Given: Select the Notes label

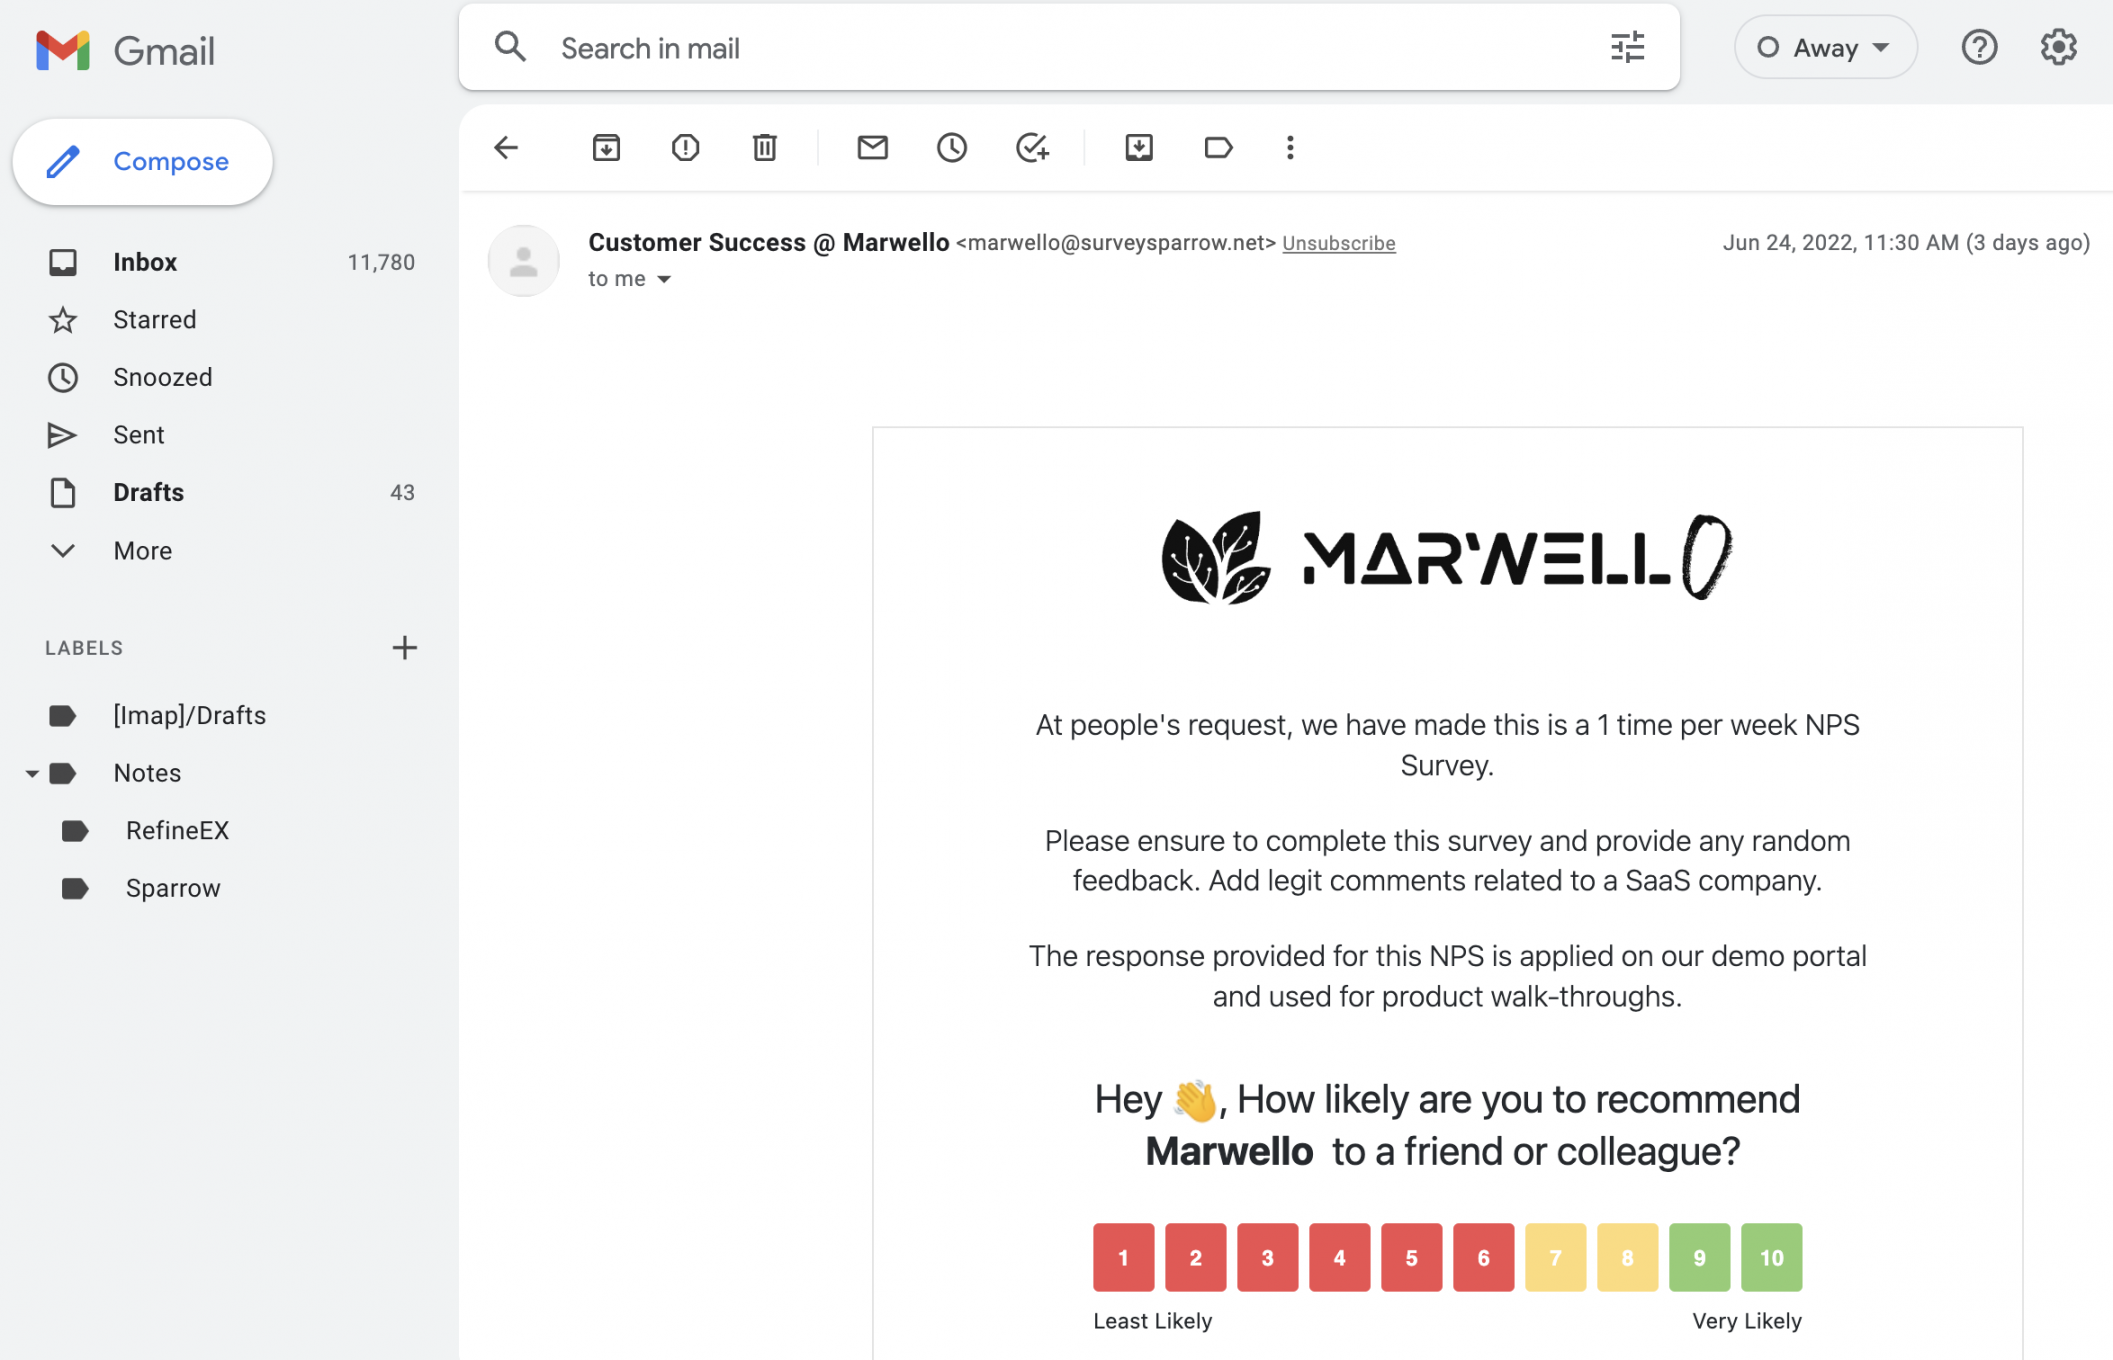Looking at the screenshot, I should (148, 772).
